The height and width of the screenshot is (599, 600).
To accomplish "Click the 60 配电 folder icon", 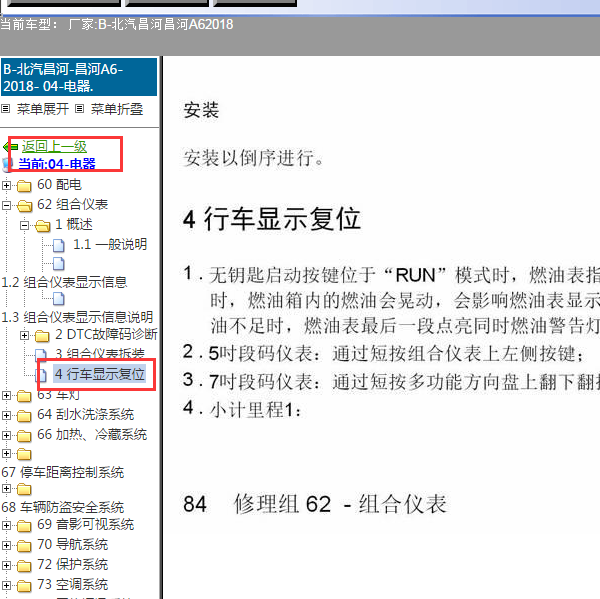I will click(24, 186).
